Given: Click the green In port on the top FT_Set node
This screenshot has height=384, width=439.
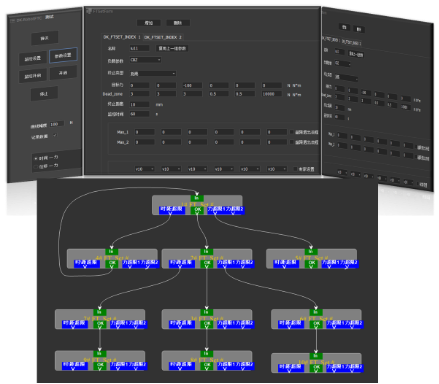Looking at the screenshot, I should point(197,198).
